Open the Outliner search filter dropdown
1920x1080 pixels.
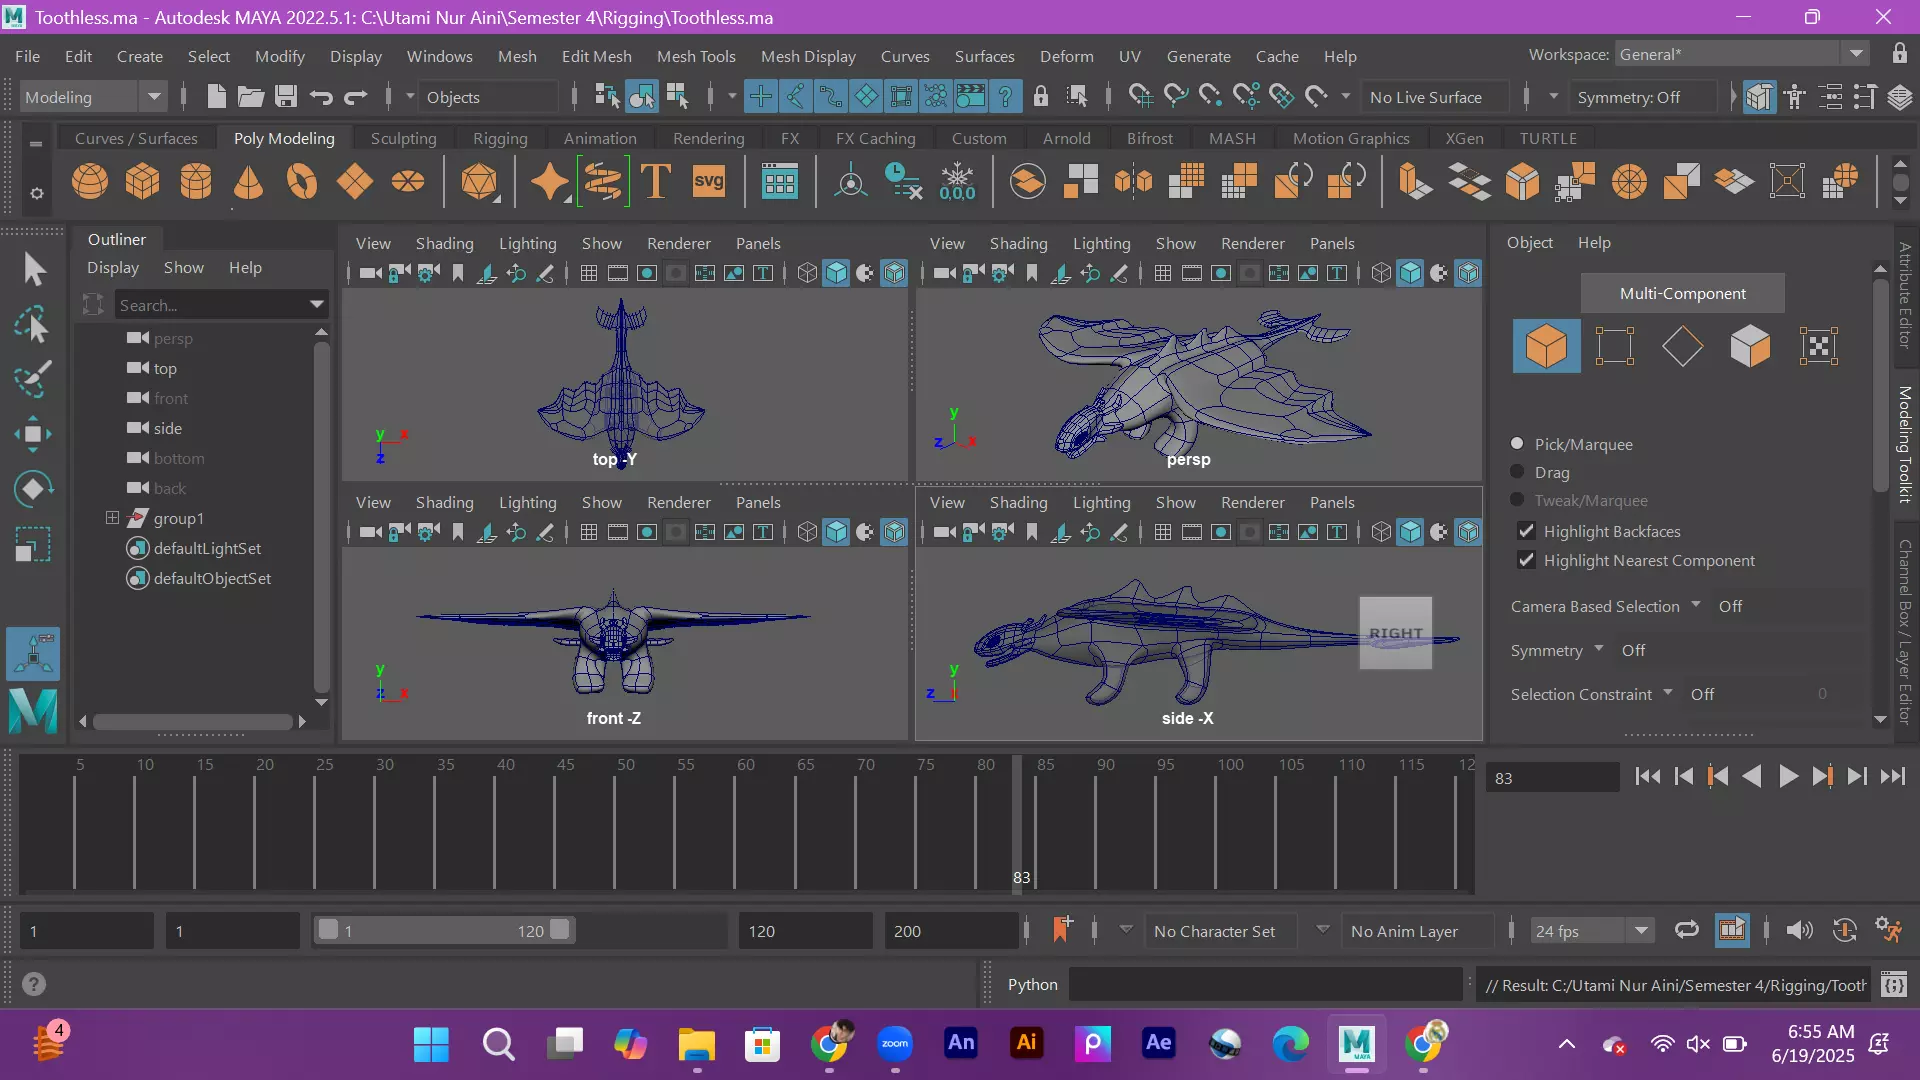point(316,305)
